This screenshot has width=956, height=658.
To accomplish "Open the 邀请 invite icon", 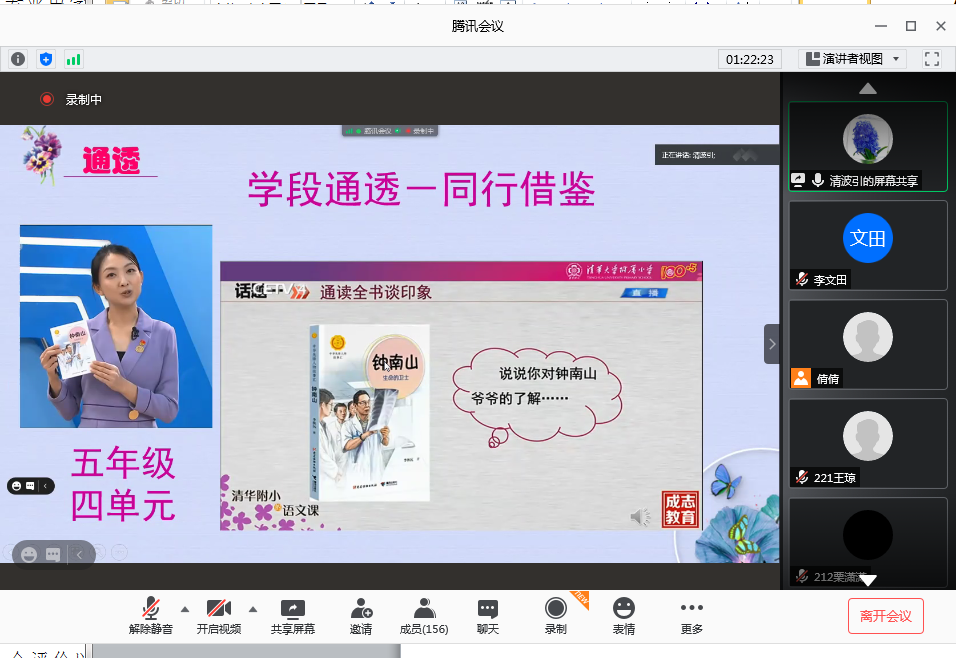I will click(x=361, y=616).
